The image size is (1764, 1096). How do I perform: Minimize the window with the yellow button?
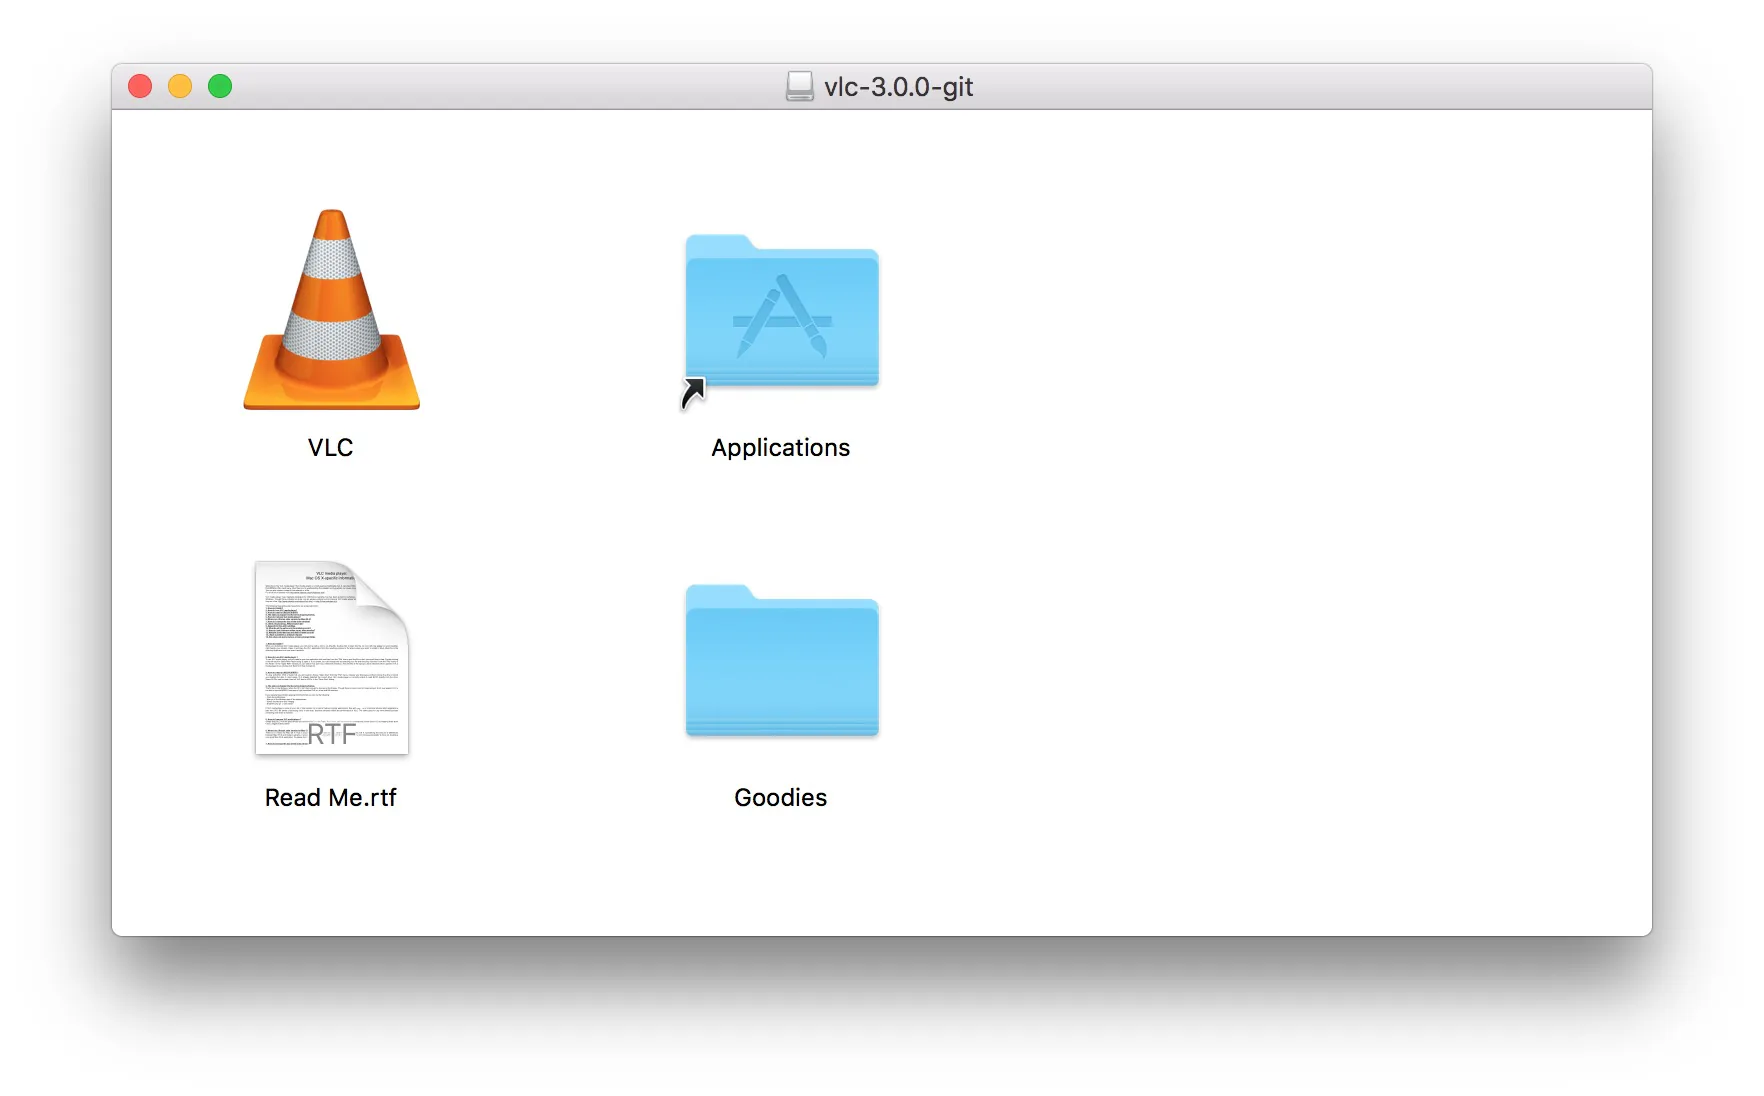click(180, 87)
